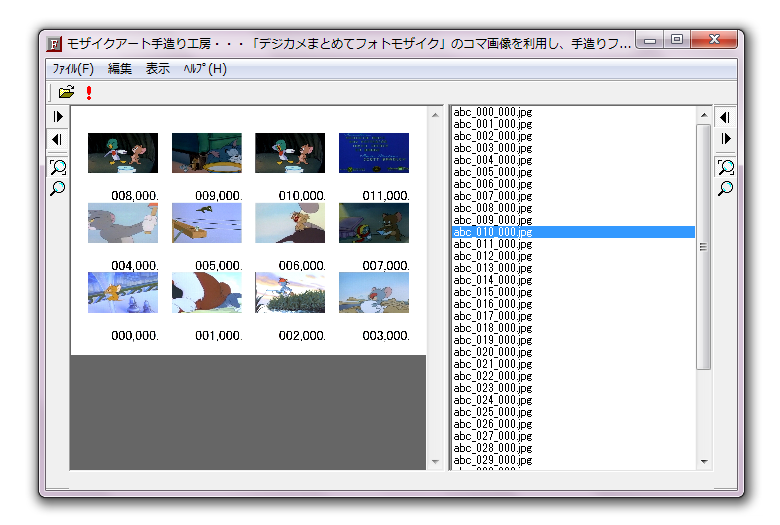
Task: Select thumbnail labeled 004,000
Action: [123, 223]
